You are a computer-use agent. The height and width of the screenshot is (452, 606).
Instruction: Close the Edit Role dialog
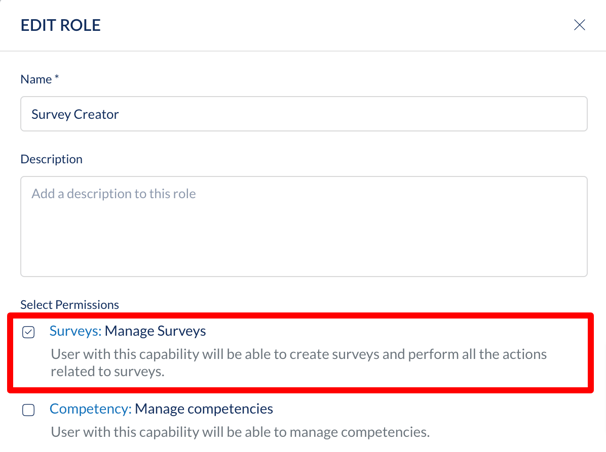pyautogui.click(x=579, y=25)
